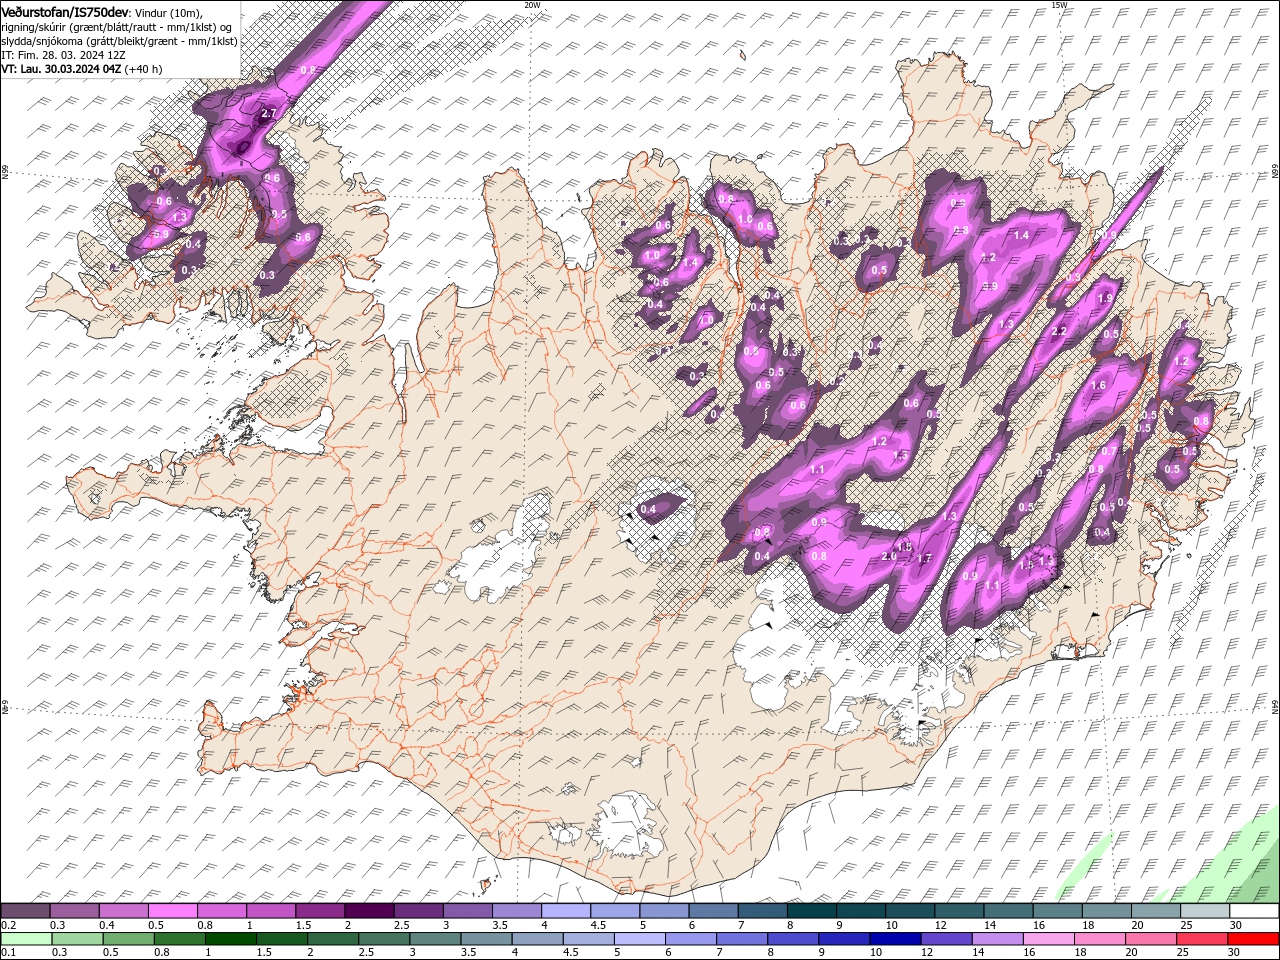
Task: Click the '12' label under the lower legend row
Action: click(x=927, y=953)
